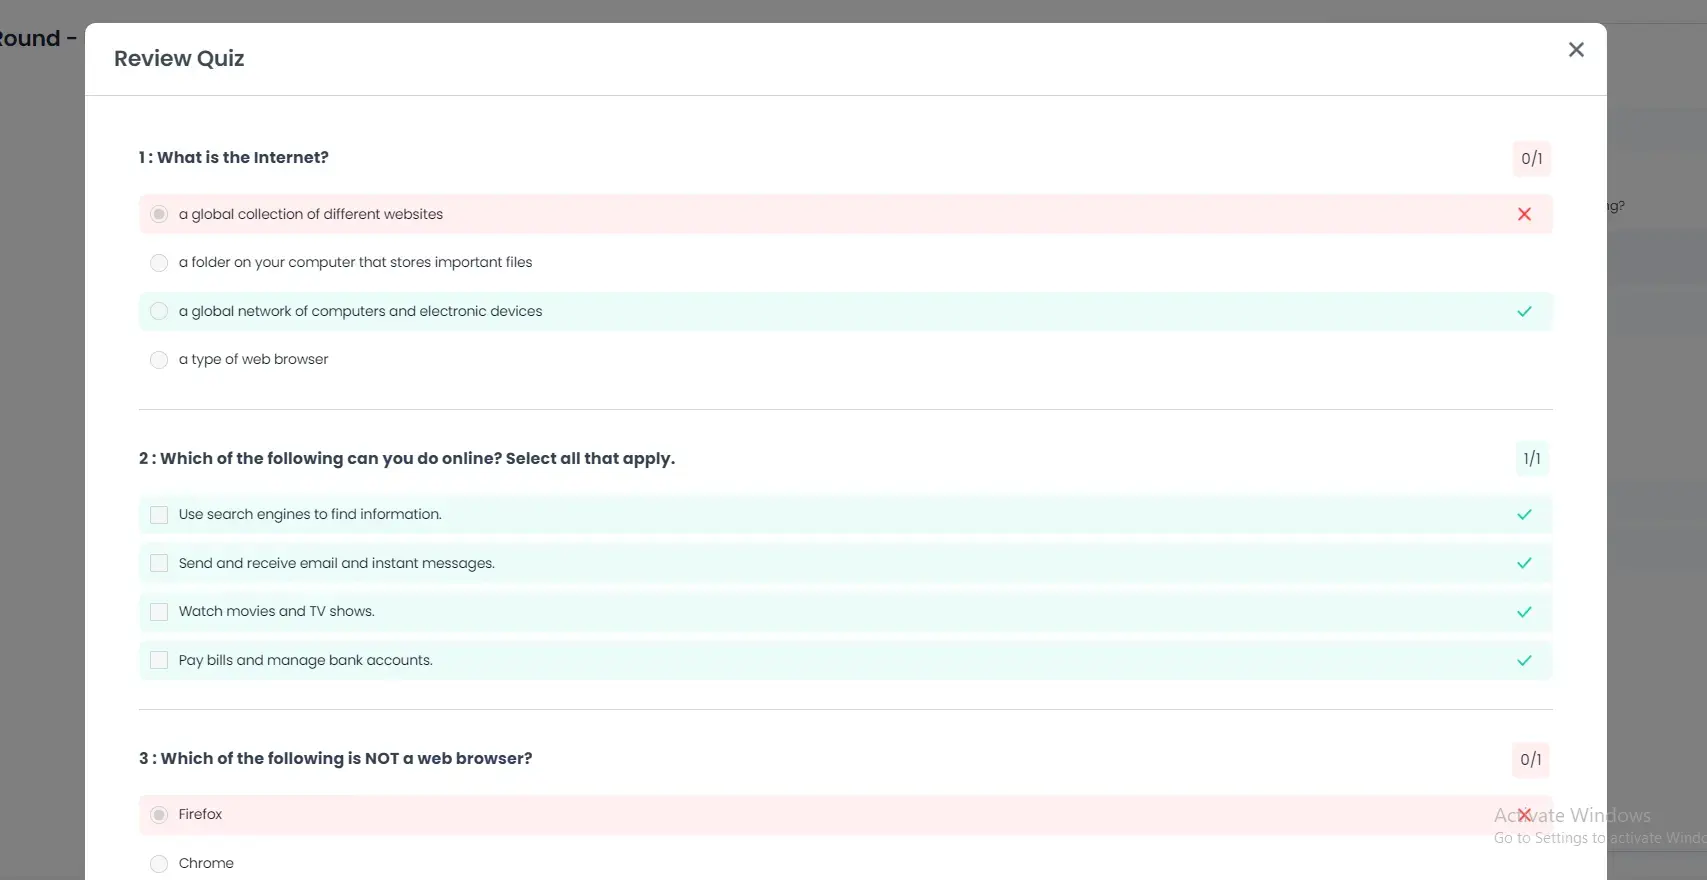This screenshot has height=880, width=1707.
Task: Click question 3 text 'NOT a web browser?'
Action: click(449, 758)
